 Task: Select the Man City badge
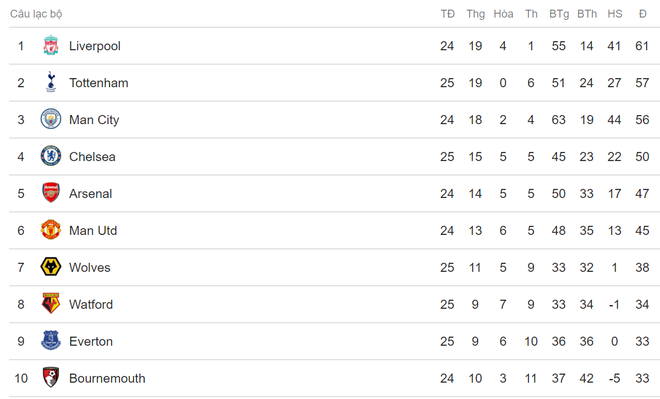tap(51, 119)
